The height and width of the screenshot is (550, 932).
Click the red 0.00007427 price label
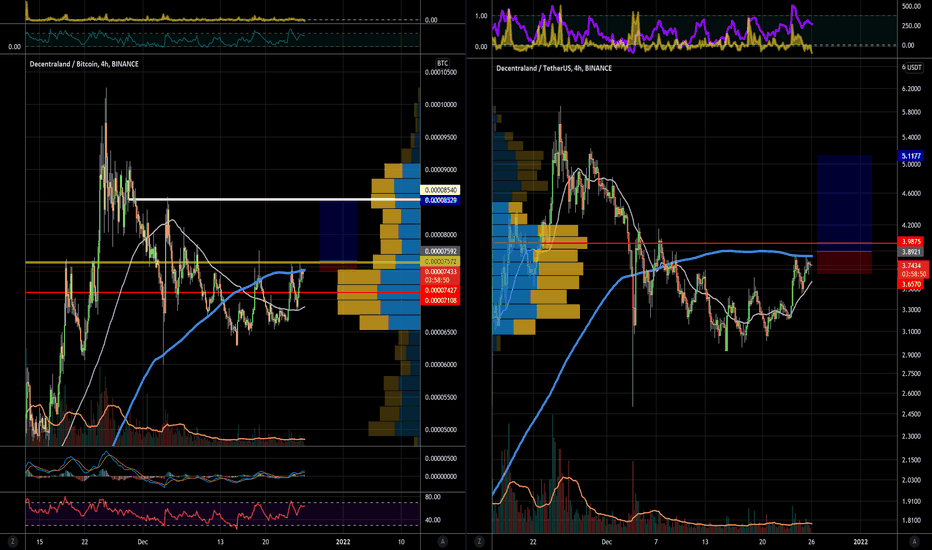pyautogui.click(x=440, y=290)
